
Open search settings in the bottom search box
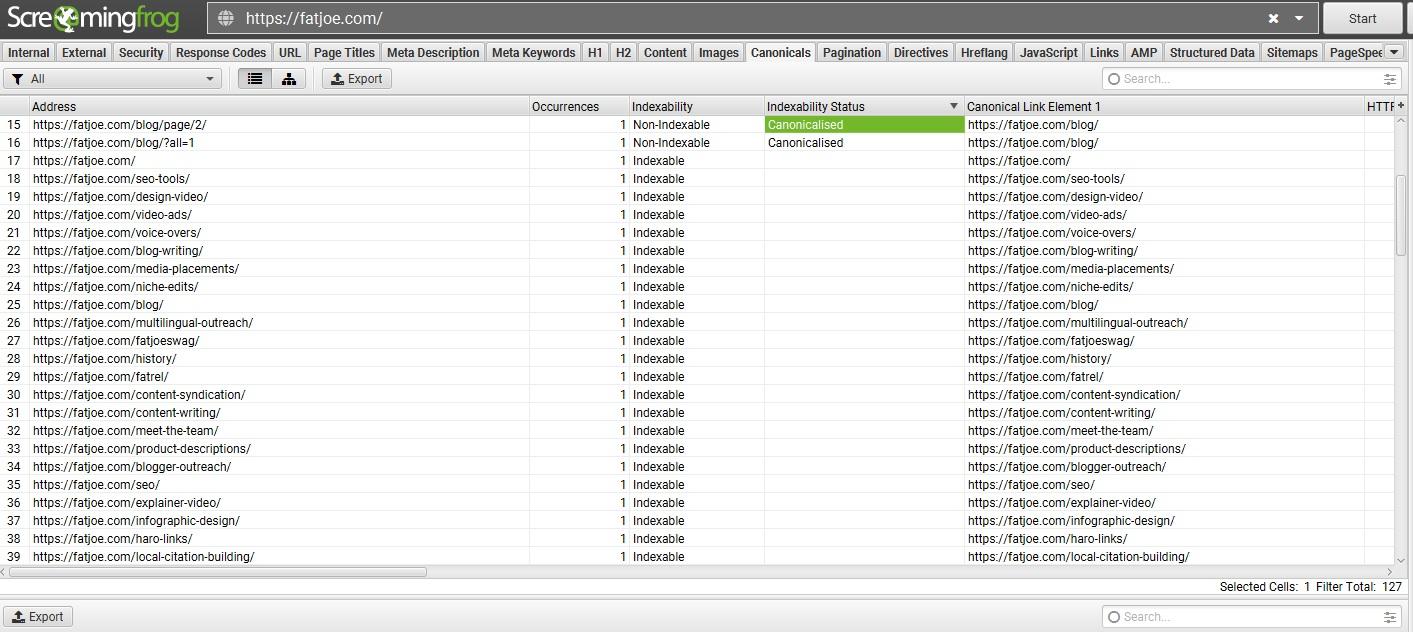click(1390, 617)
